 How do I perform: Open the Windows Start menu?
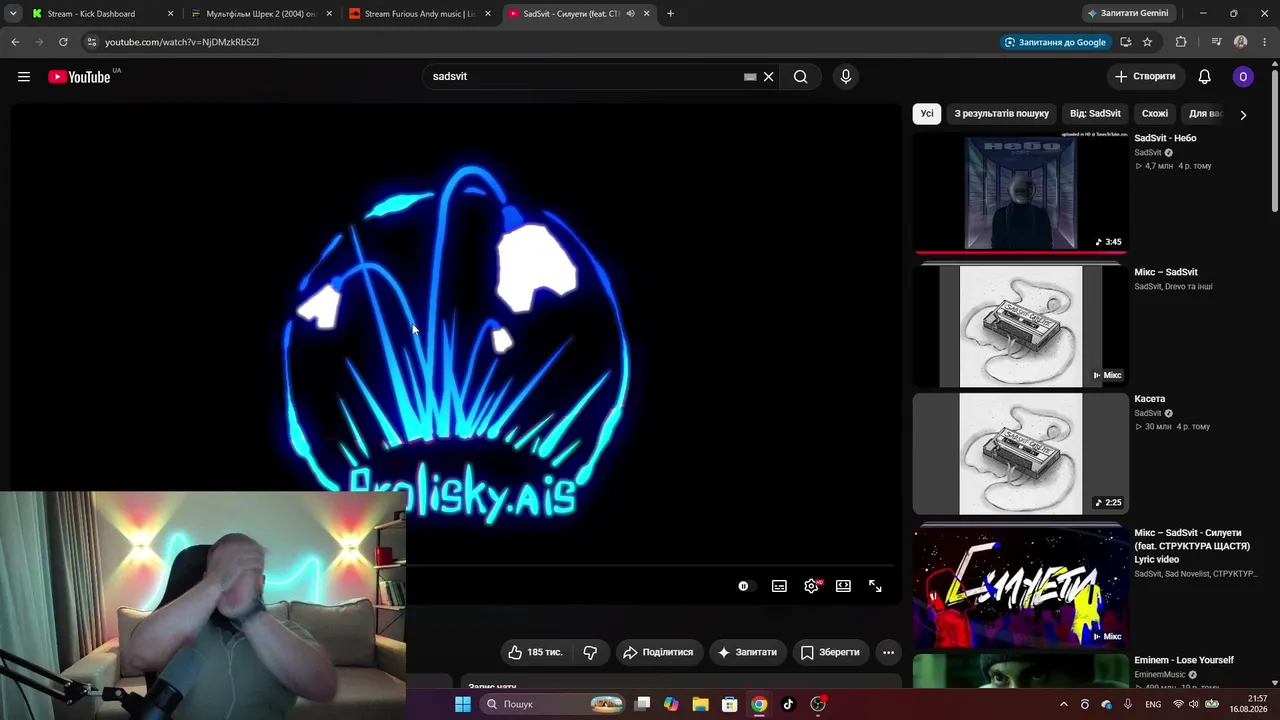tap(463, 704)
